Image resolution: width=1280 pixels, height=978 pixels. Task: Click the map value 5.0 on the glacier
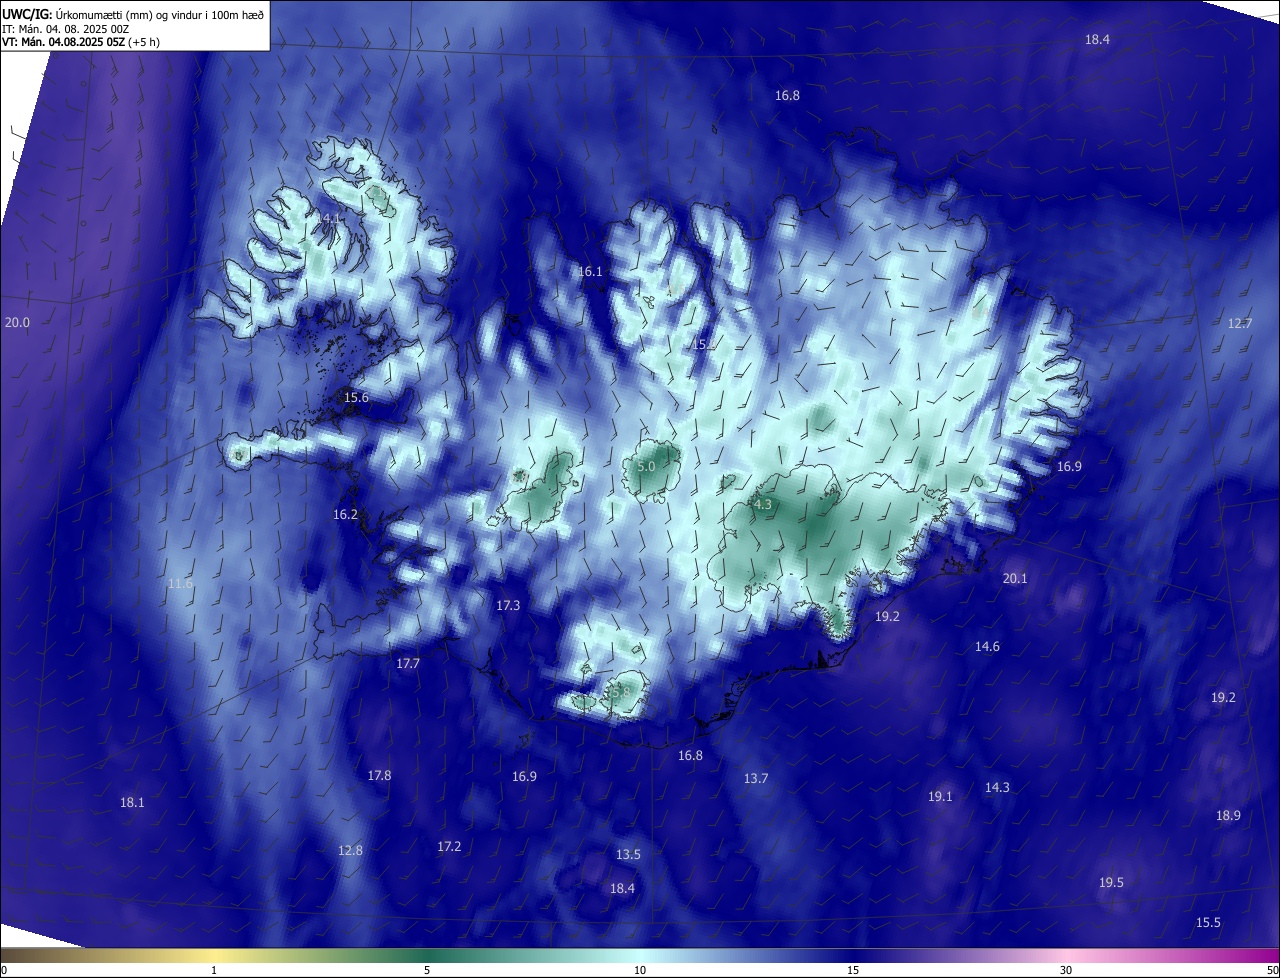[x=646, y=467]
